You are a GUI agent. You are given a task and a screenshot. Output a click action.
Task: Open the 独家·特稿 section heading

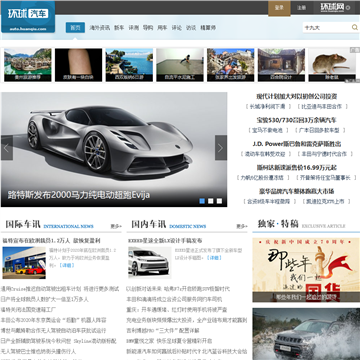point(278,224)
